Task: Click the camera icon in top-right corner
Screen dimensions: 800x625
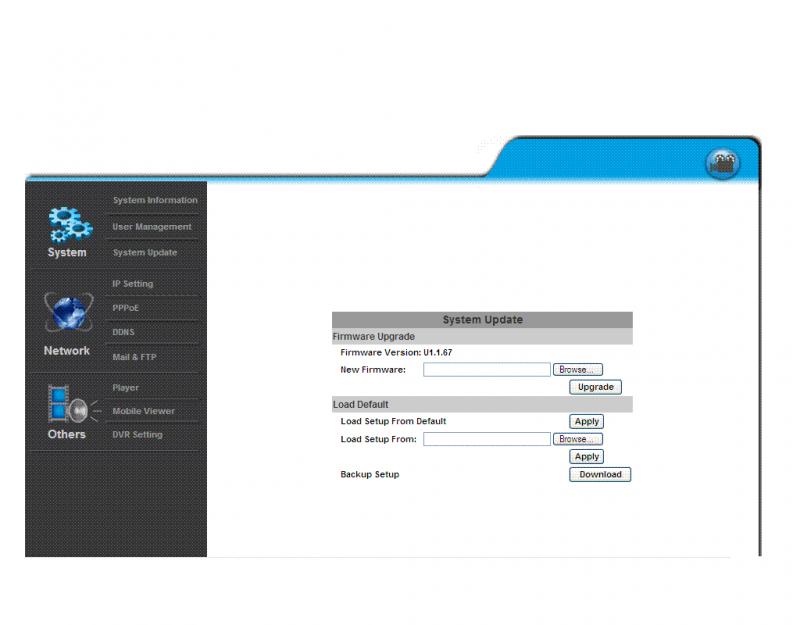Action: [723, 163]
